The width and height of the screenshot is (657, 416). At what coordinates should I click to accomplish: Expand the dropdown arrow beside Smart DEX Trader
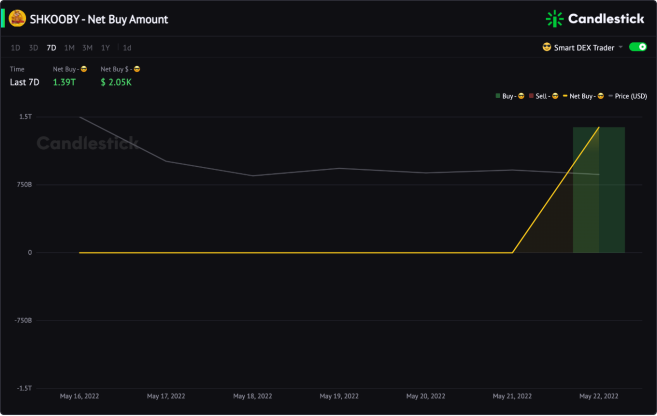pyautogui.click(x=621, y=47)
